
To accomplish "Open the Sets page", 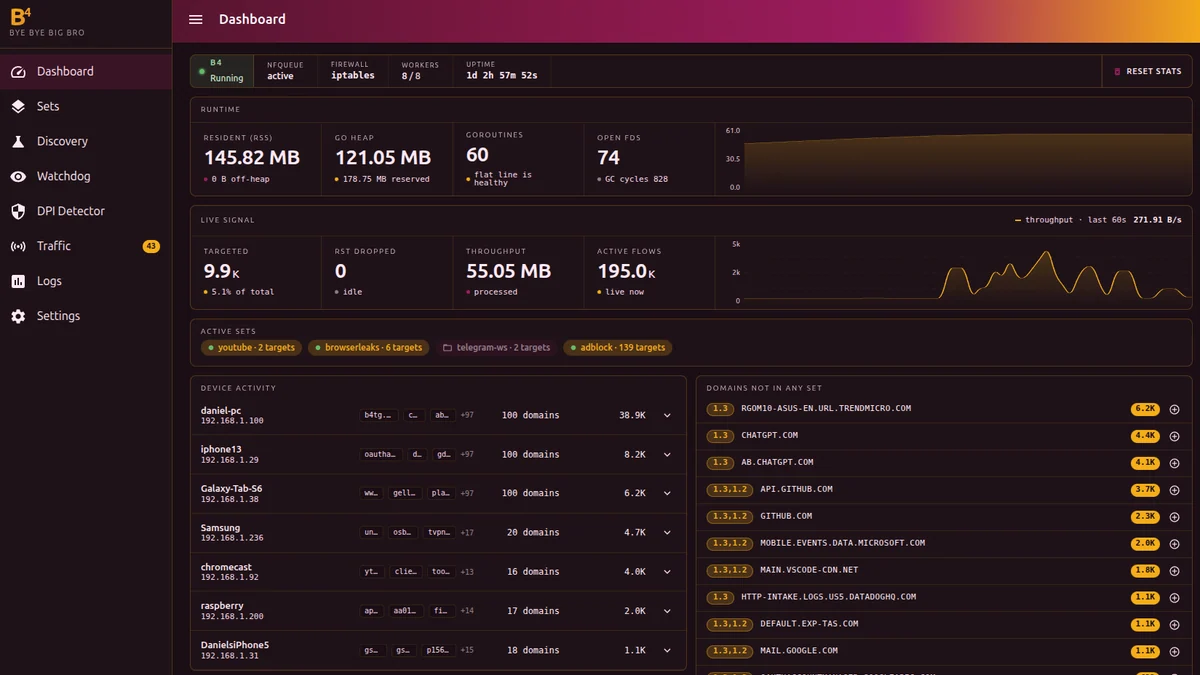I will coord(86,107).
